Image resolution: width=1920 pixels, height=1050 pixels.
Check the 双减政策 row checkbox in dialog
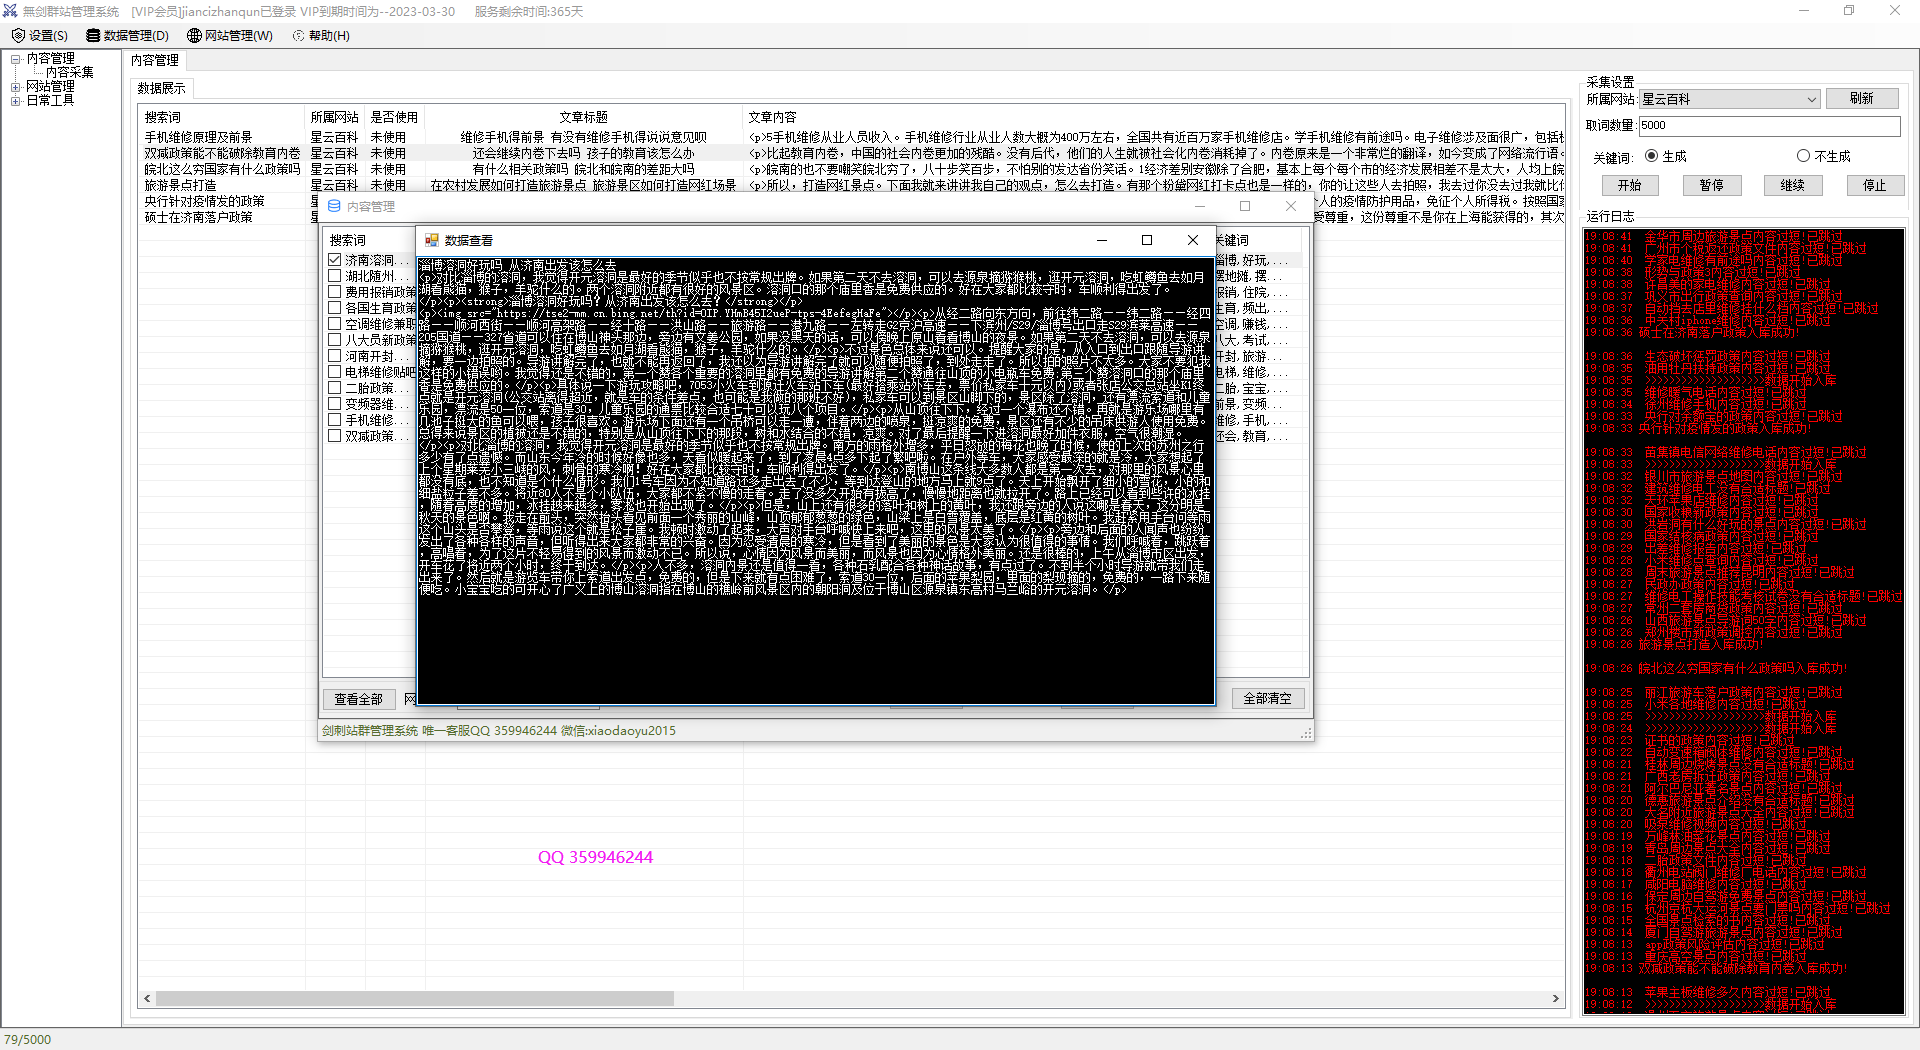[335, 436]
